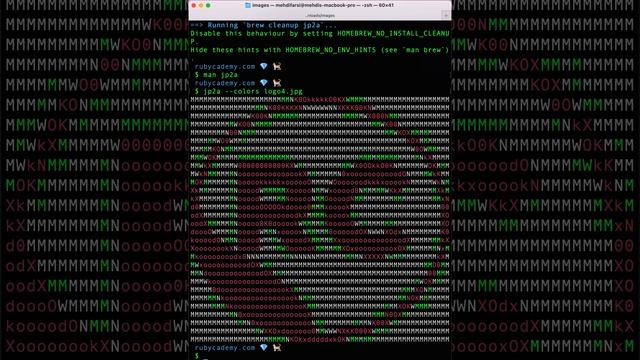Viewport: 640px width, 360px height.
Task: Select the images directory tab in tab bar
Action: point(320,16)
